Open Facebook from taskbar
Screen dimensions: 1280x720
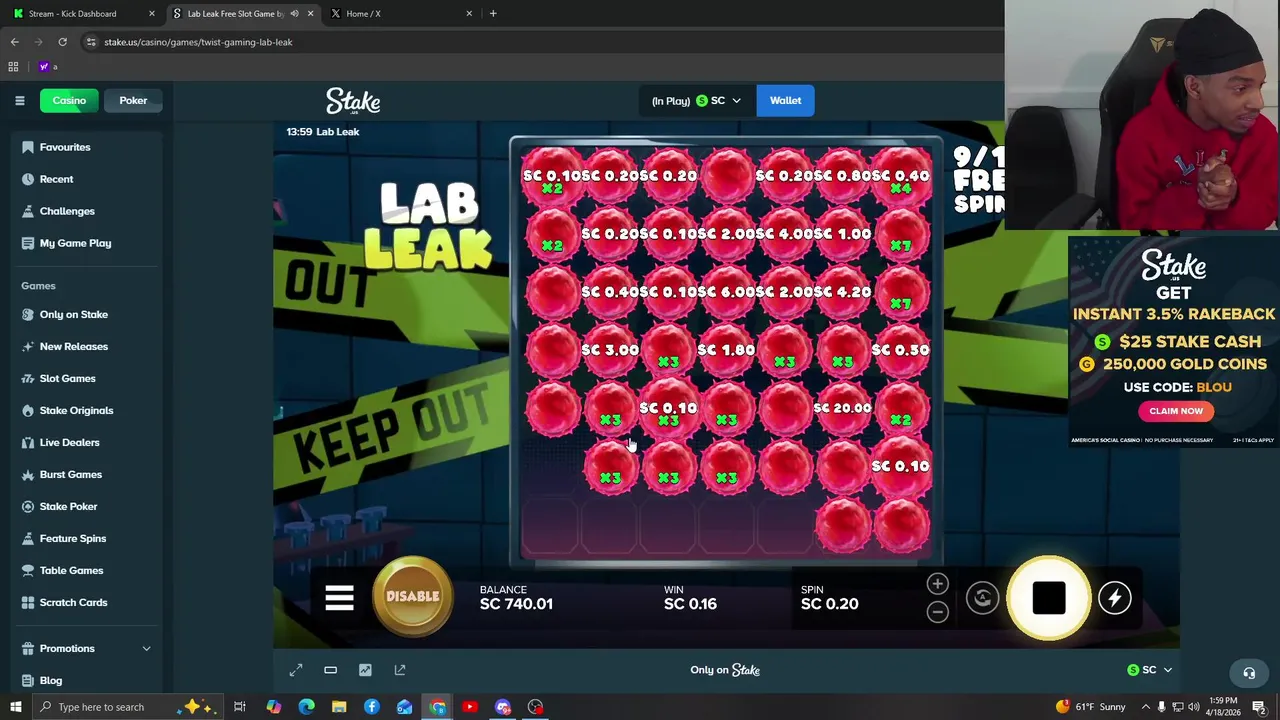pos(372,707)
